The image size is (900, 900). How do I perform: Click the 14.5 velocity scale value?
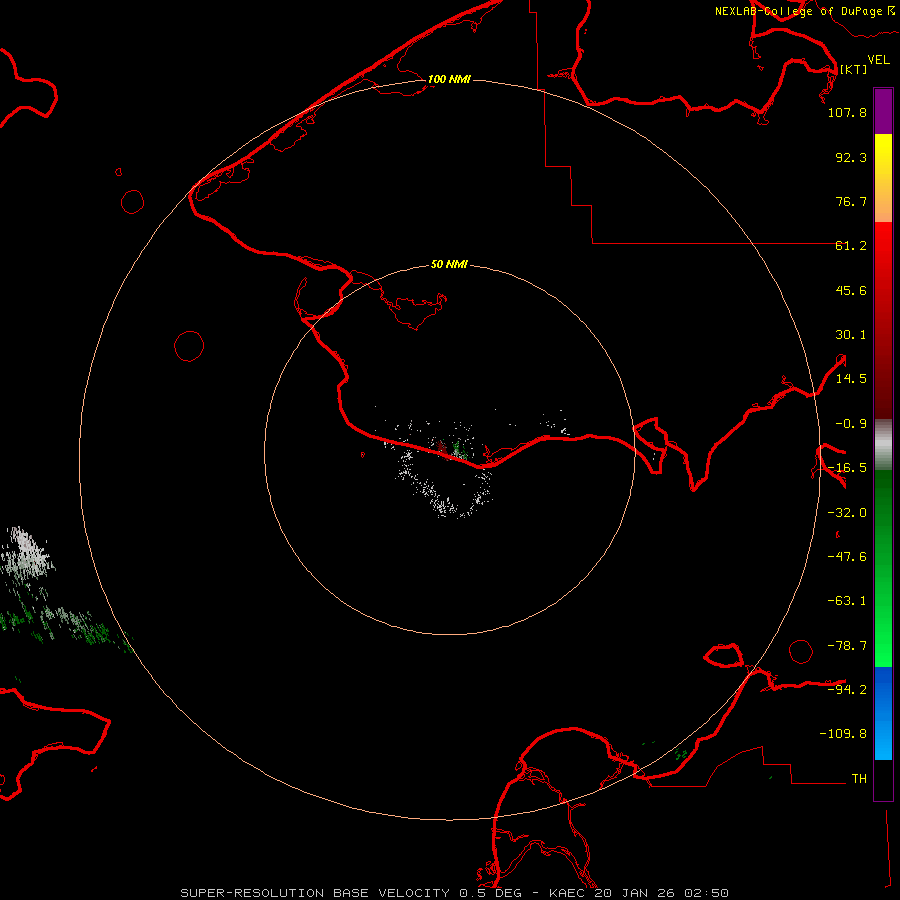[x=851, y=379]
